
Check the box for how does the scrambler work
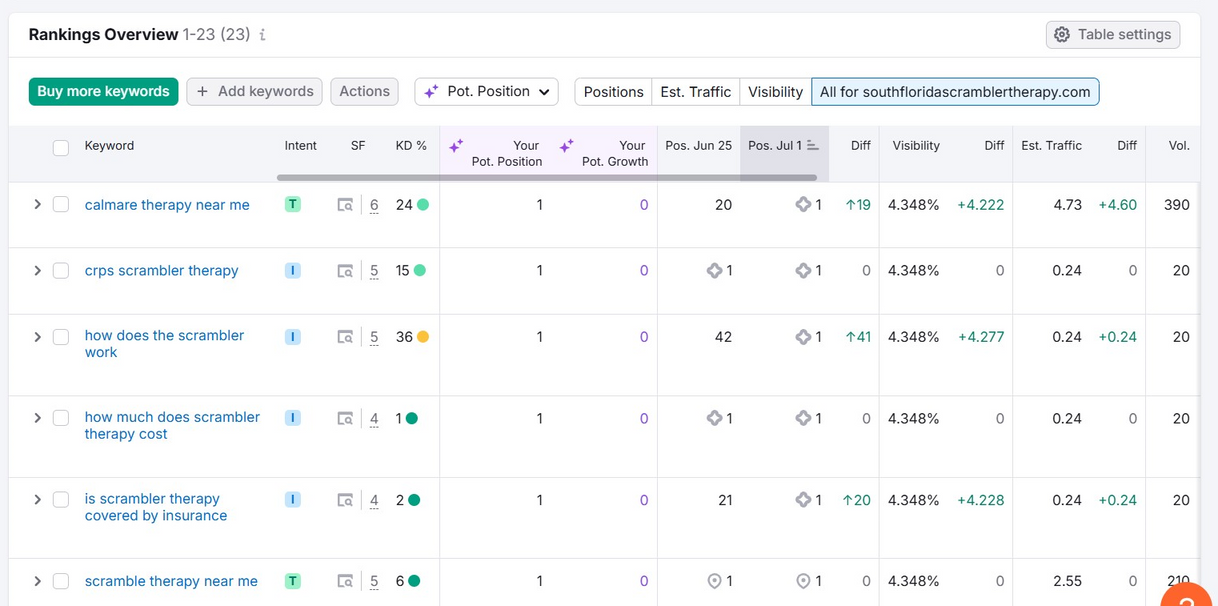[x=61, y=337]
